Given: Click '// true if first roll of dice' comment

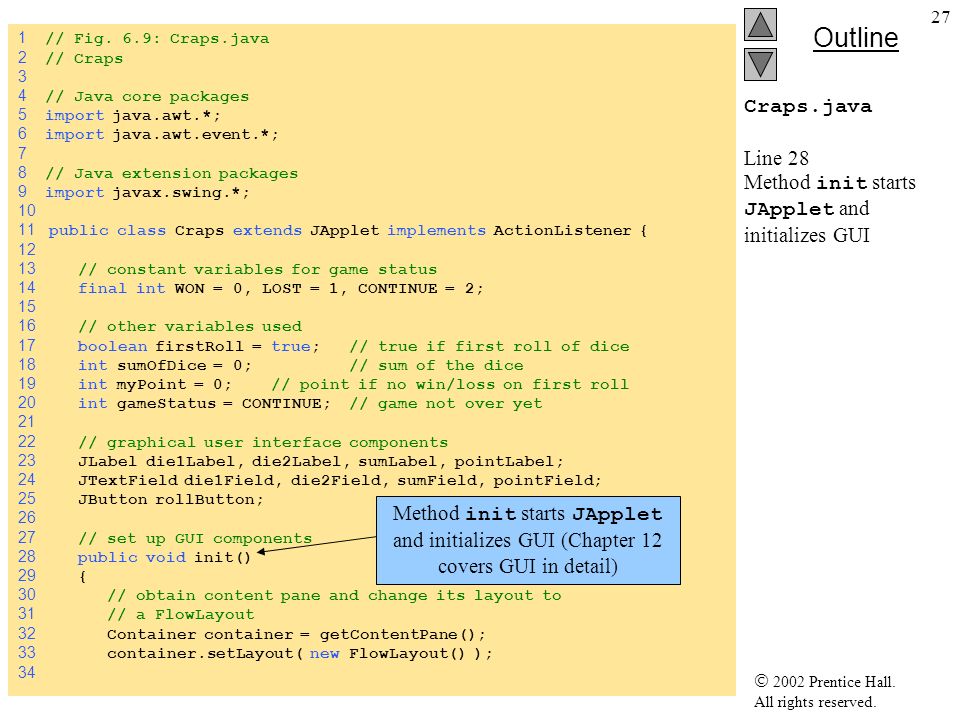Looking at the screenshot, I should point(489,347).
